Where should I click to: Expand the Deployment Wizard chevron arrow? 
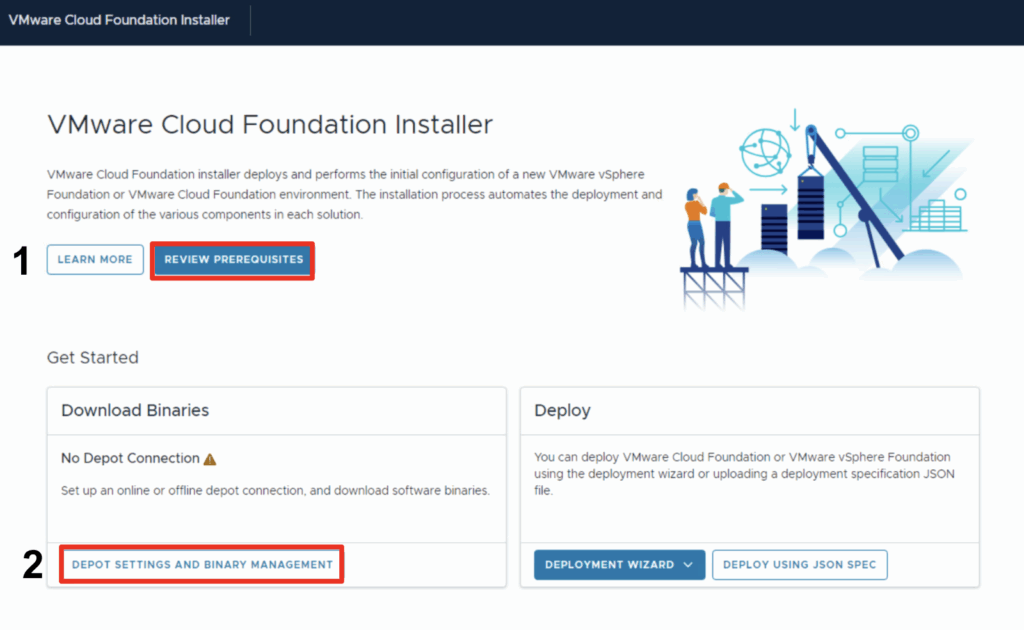click(x=689, y=565)
